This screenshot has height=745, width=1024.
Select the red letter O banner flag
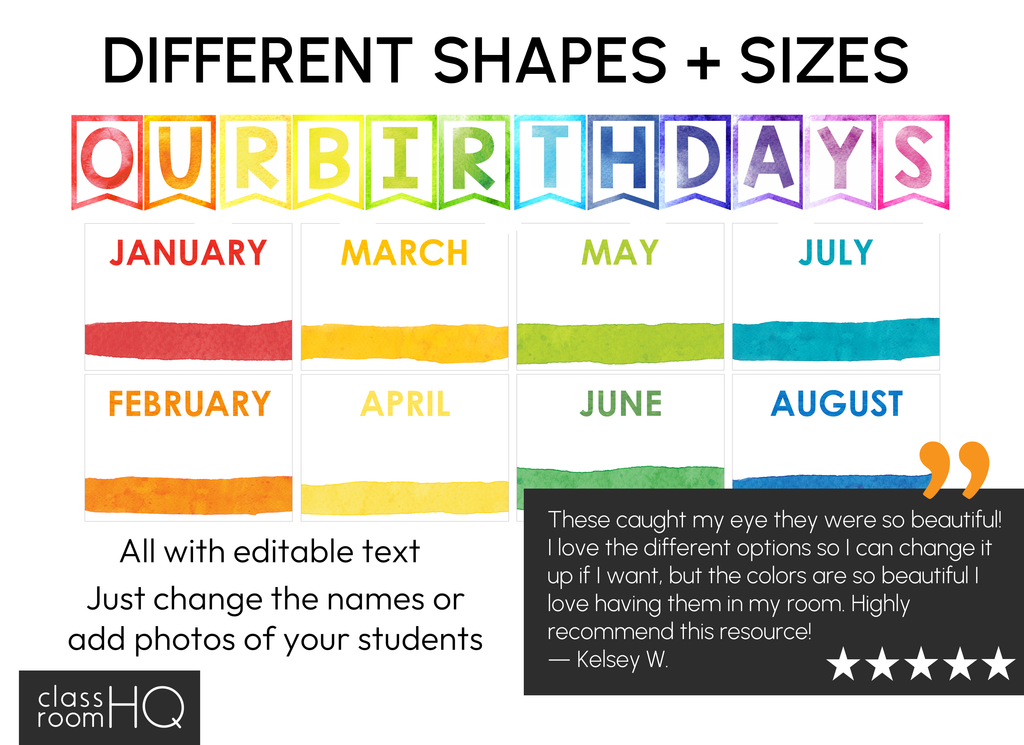105,160
